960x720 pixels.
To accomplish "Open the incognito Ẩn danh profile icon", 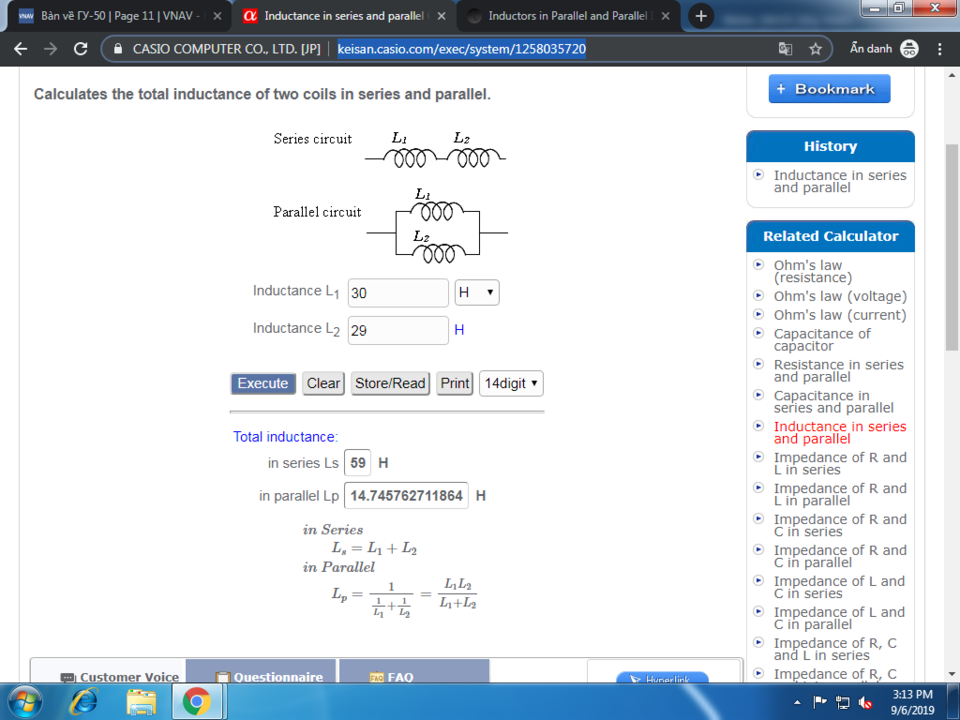I will coord(909,49).
